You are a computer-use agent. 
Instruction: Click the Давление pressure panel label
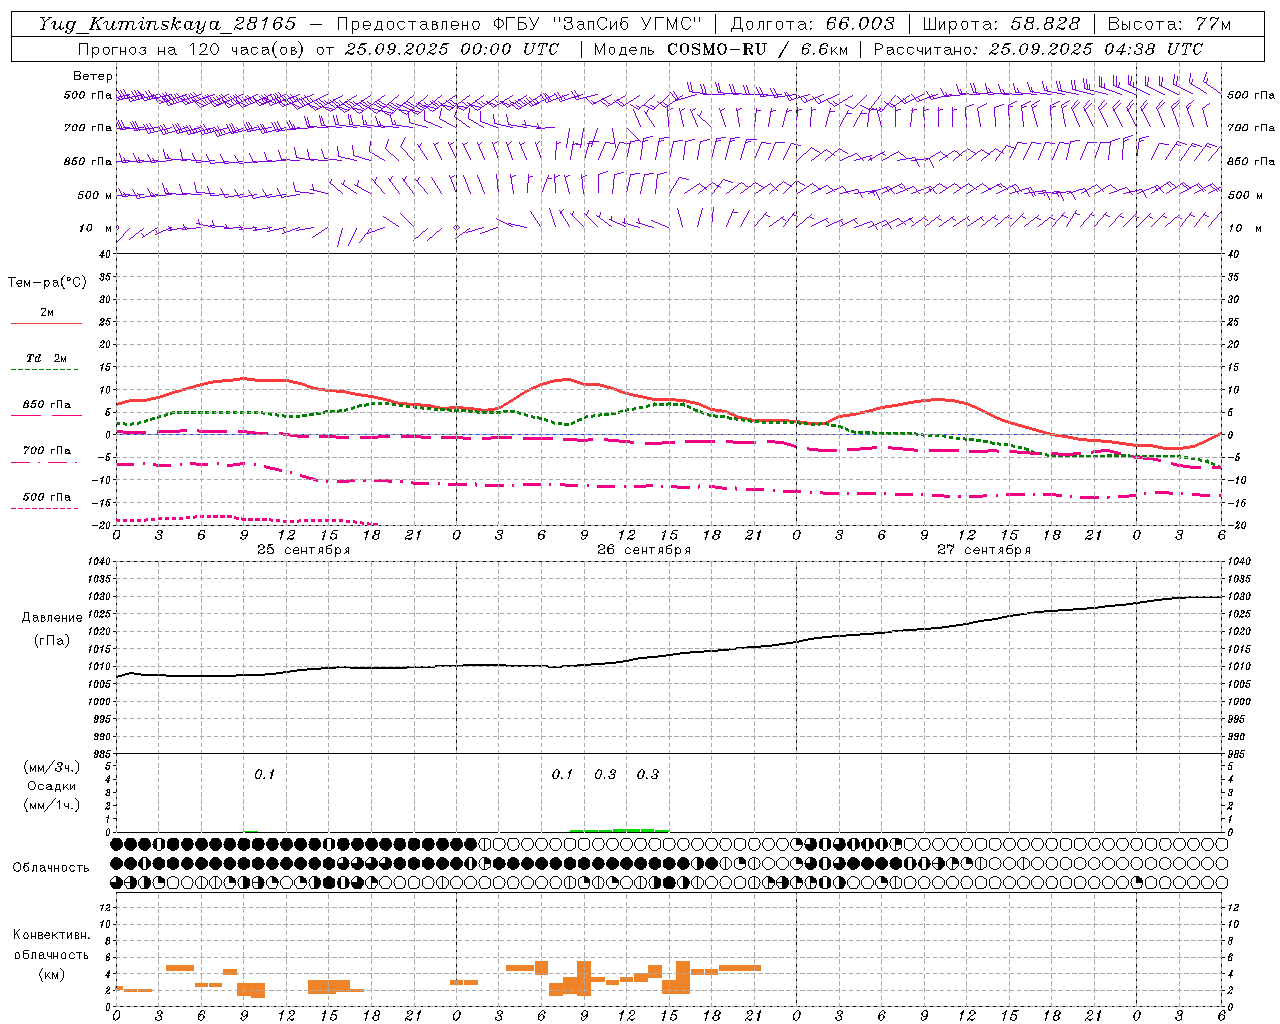52,618
